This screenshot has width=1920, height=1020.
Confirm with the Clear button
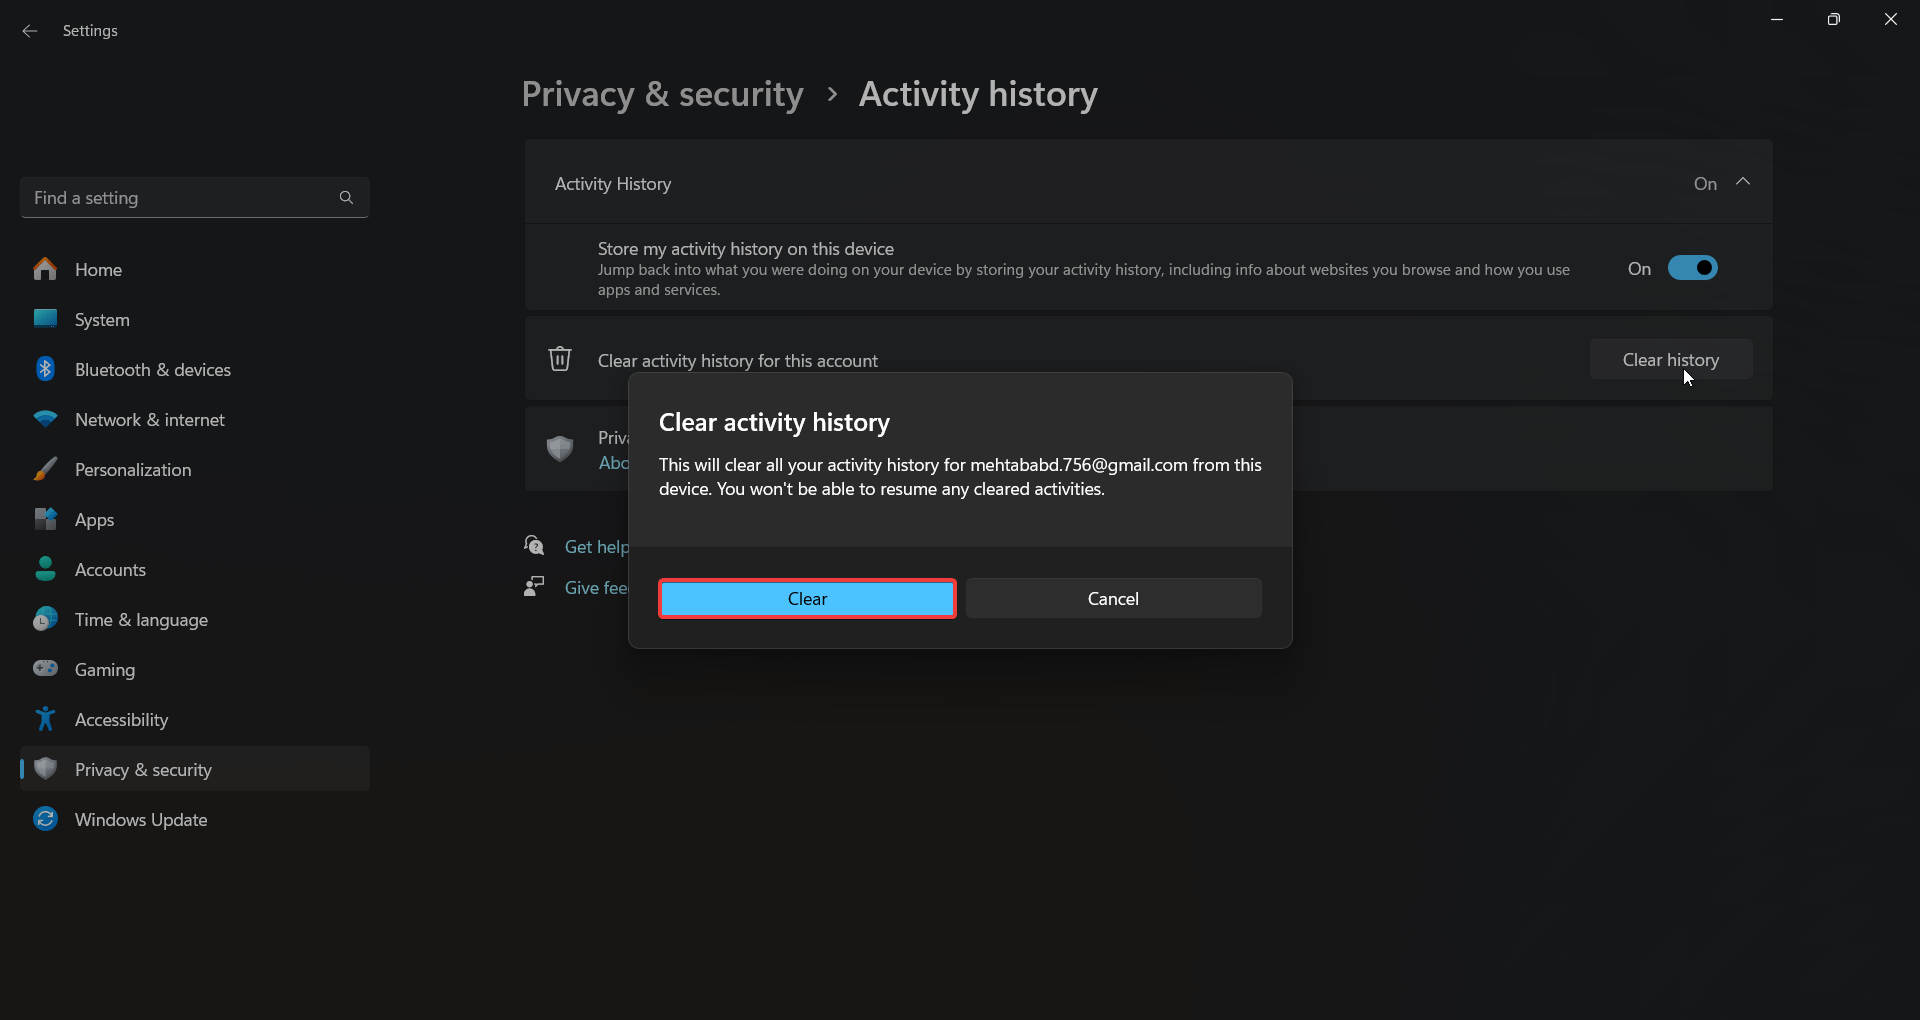(807, 598)
